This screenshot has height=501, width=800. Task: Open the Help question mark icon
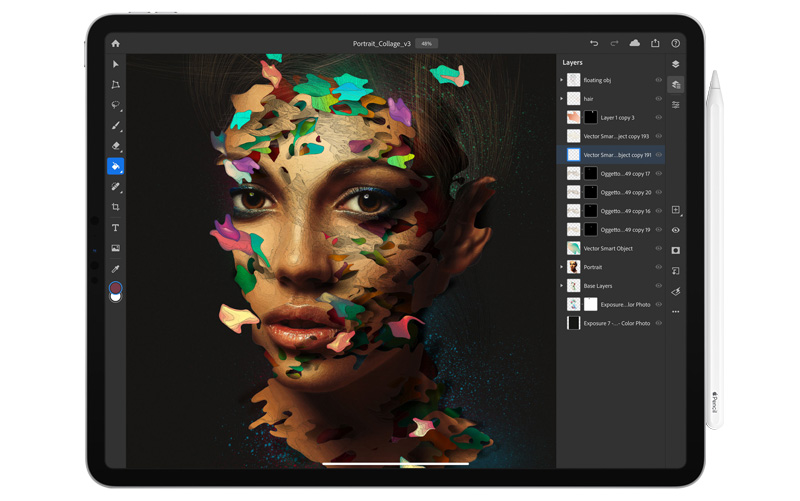[676, 43]
